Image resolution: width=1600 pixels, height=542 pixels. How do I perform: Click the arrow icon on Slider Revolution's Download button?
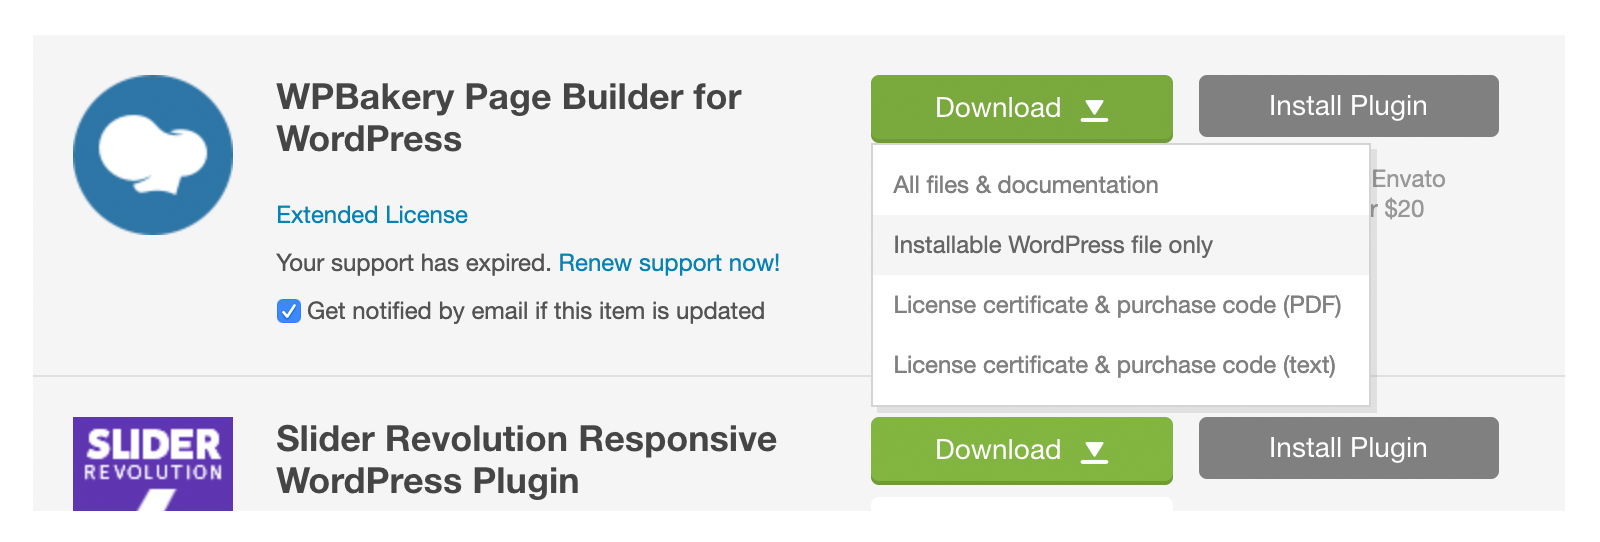pyautogui.click(x=1095, y=451)
